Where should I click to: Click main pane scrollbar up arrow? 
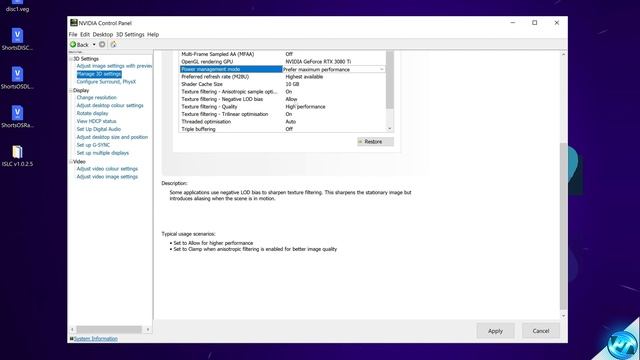click(564, 54)
